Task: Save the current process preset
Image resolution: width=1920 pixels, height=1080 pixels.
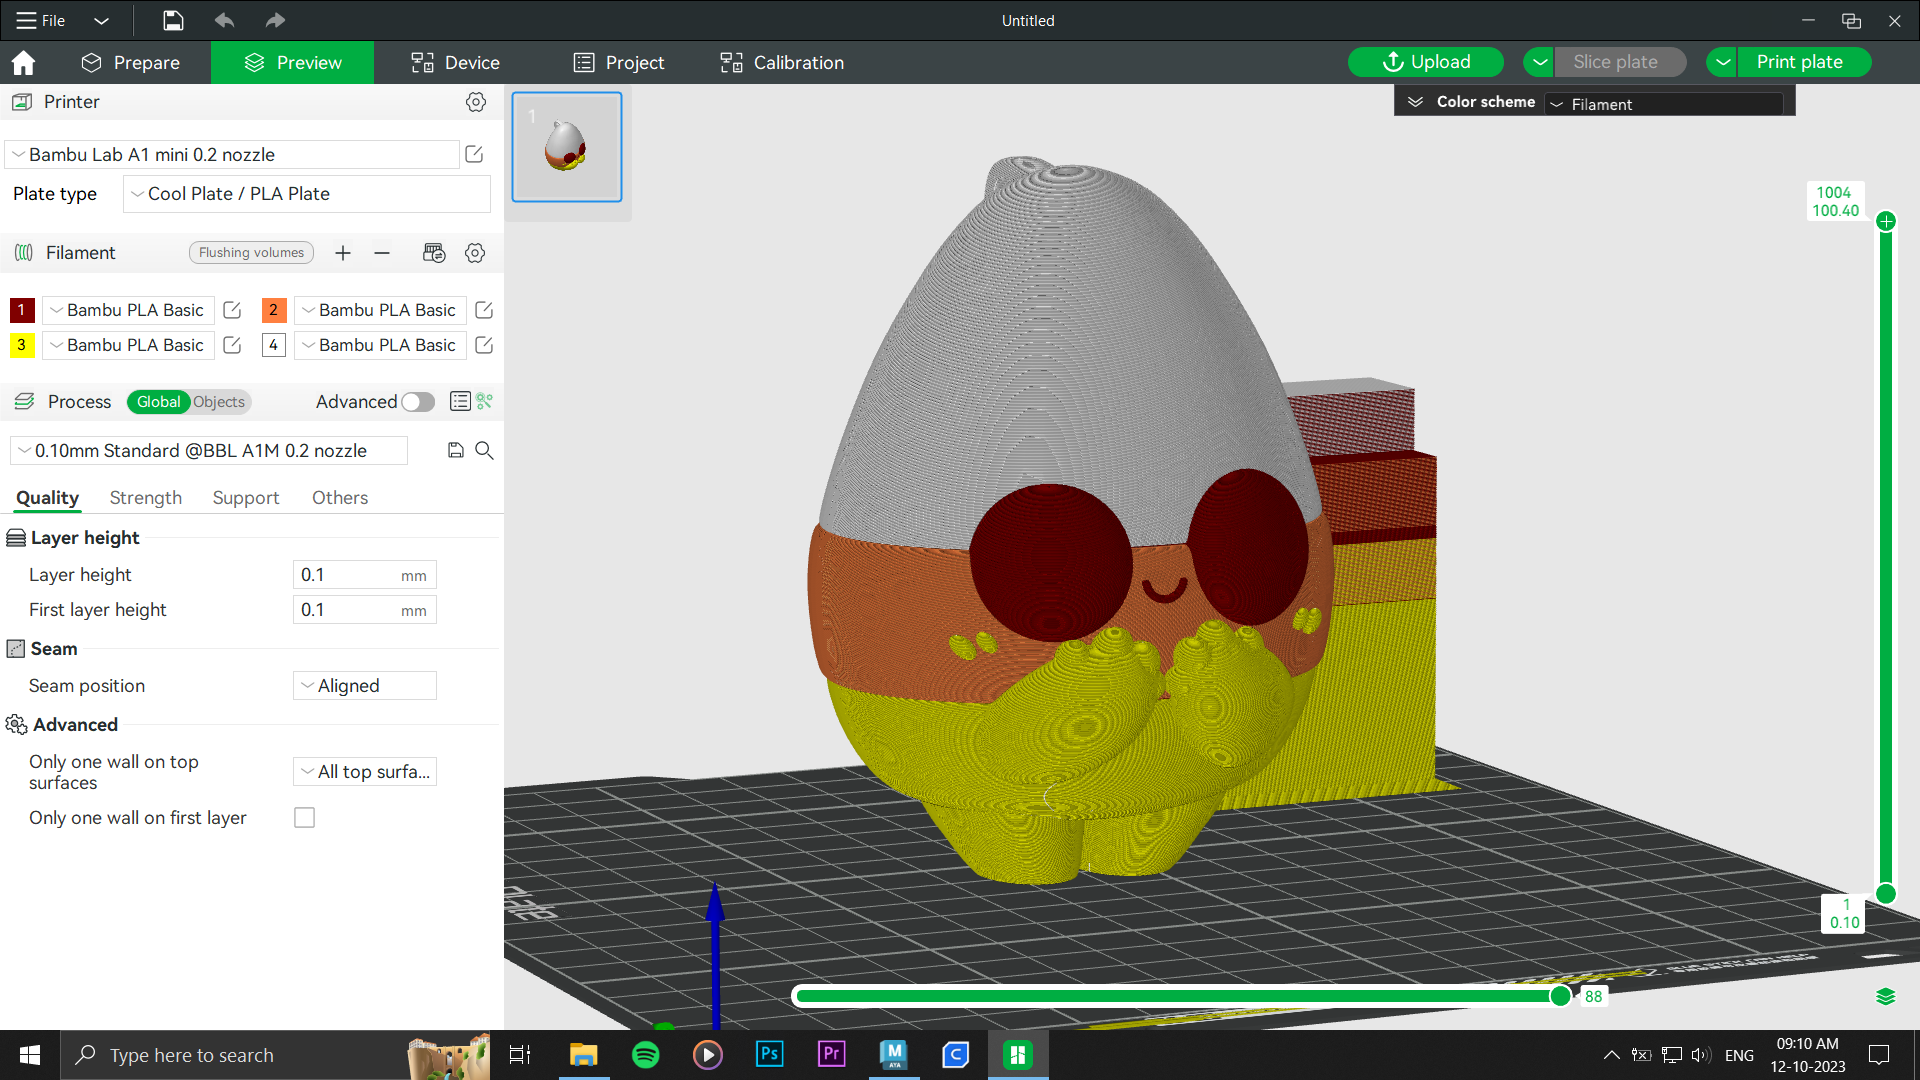Action: (x=456, y=450)
